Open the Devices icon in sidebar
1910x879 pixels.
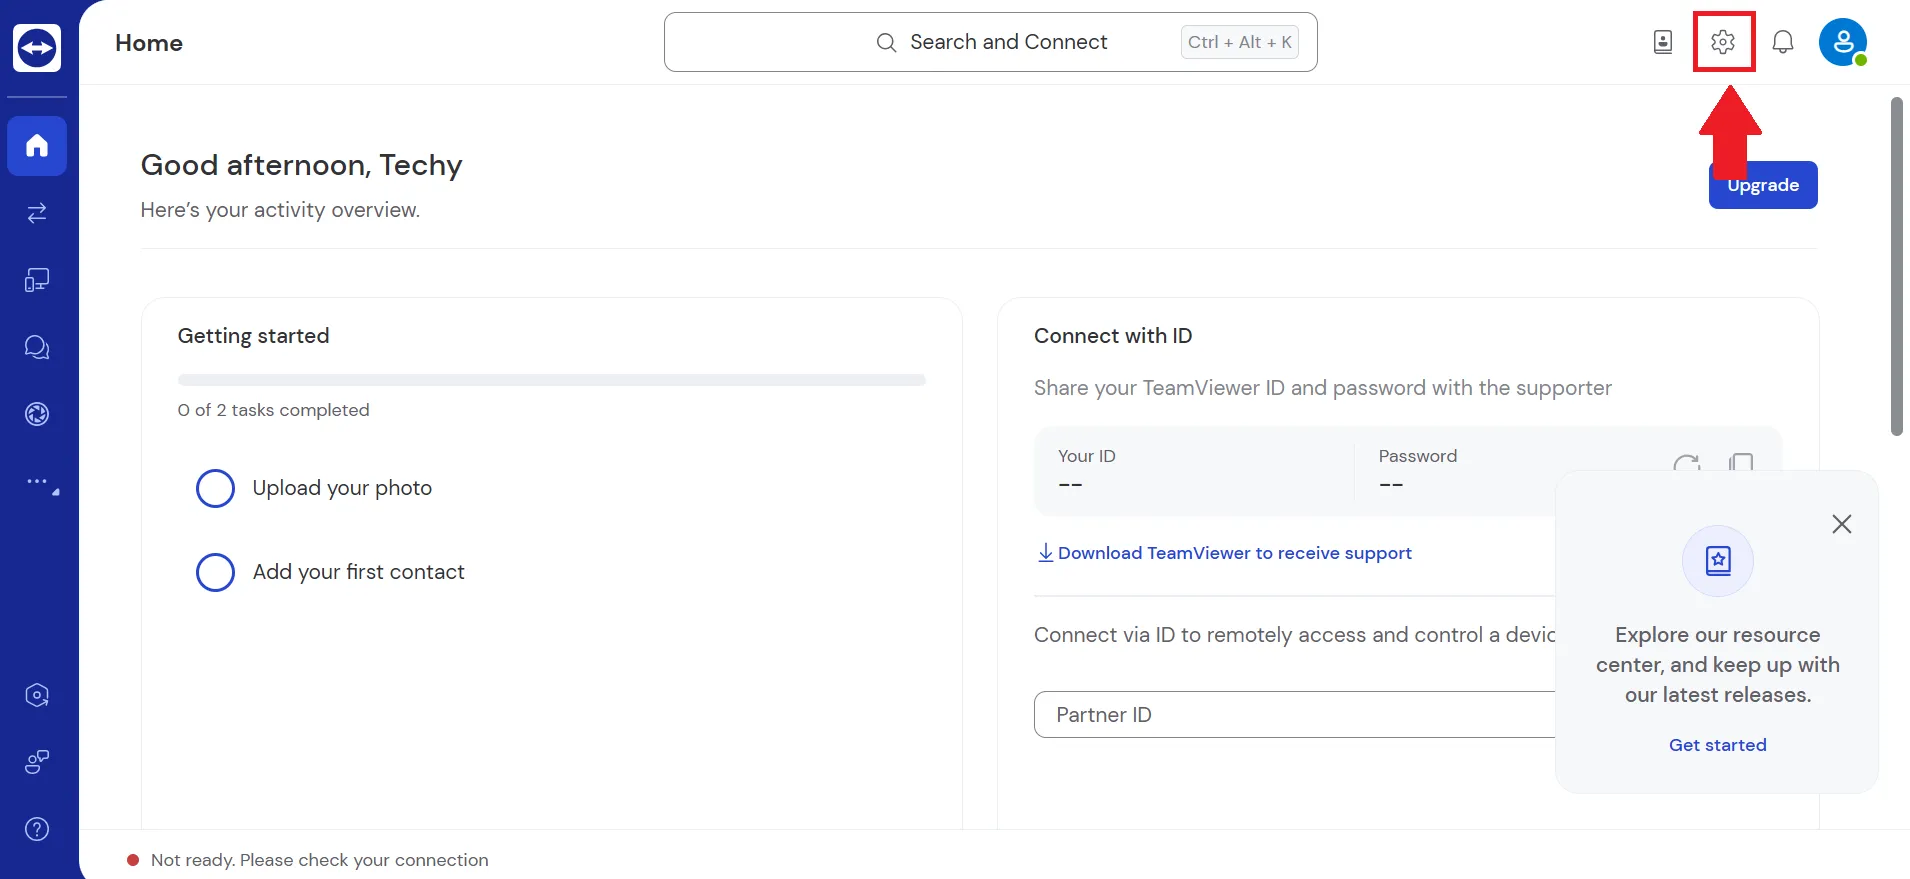[37, 280]
